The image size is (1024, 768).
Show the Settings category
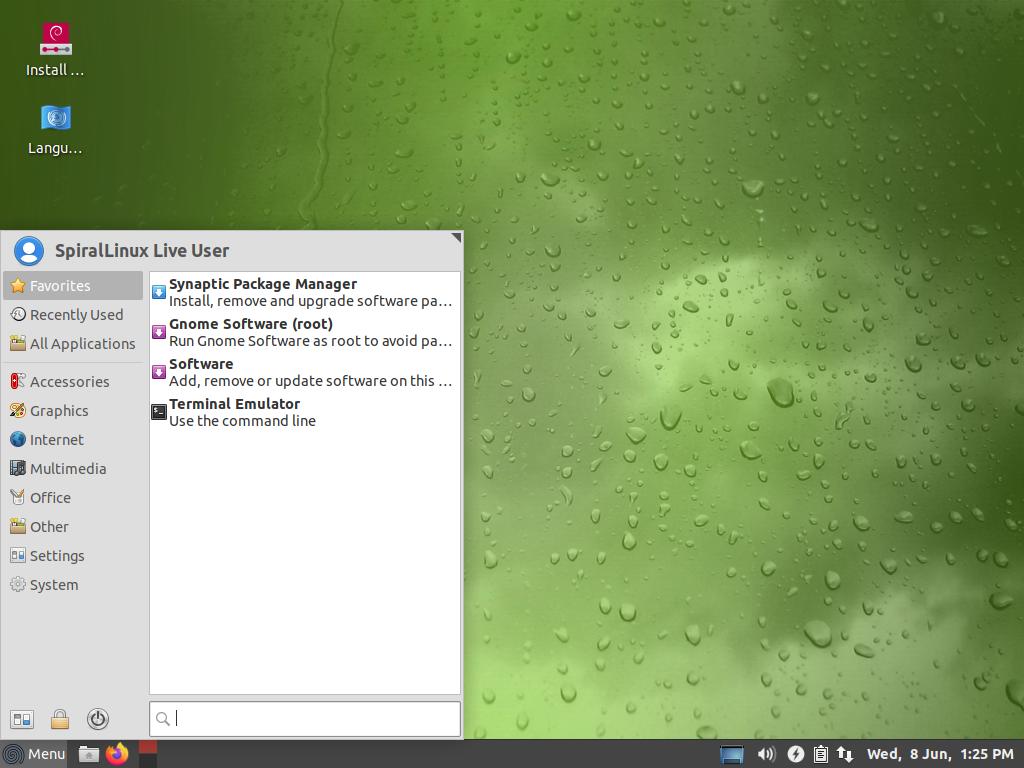(x=72, y=556)
